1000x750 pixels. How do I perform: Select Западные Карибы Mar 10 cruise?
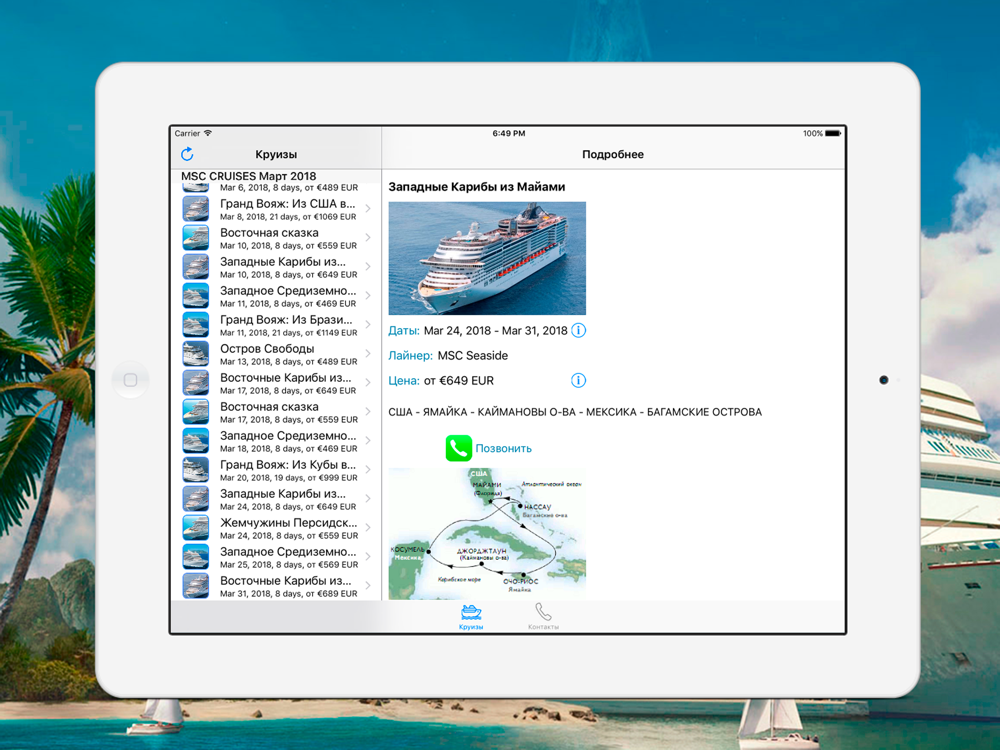pos(276,267)
